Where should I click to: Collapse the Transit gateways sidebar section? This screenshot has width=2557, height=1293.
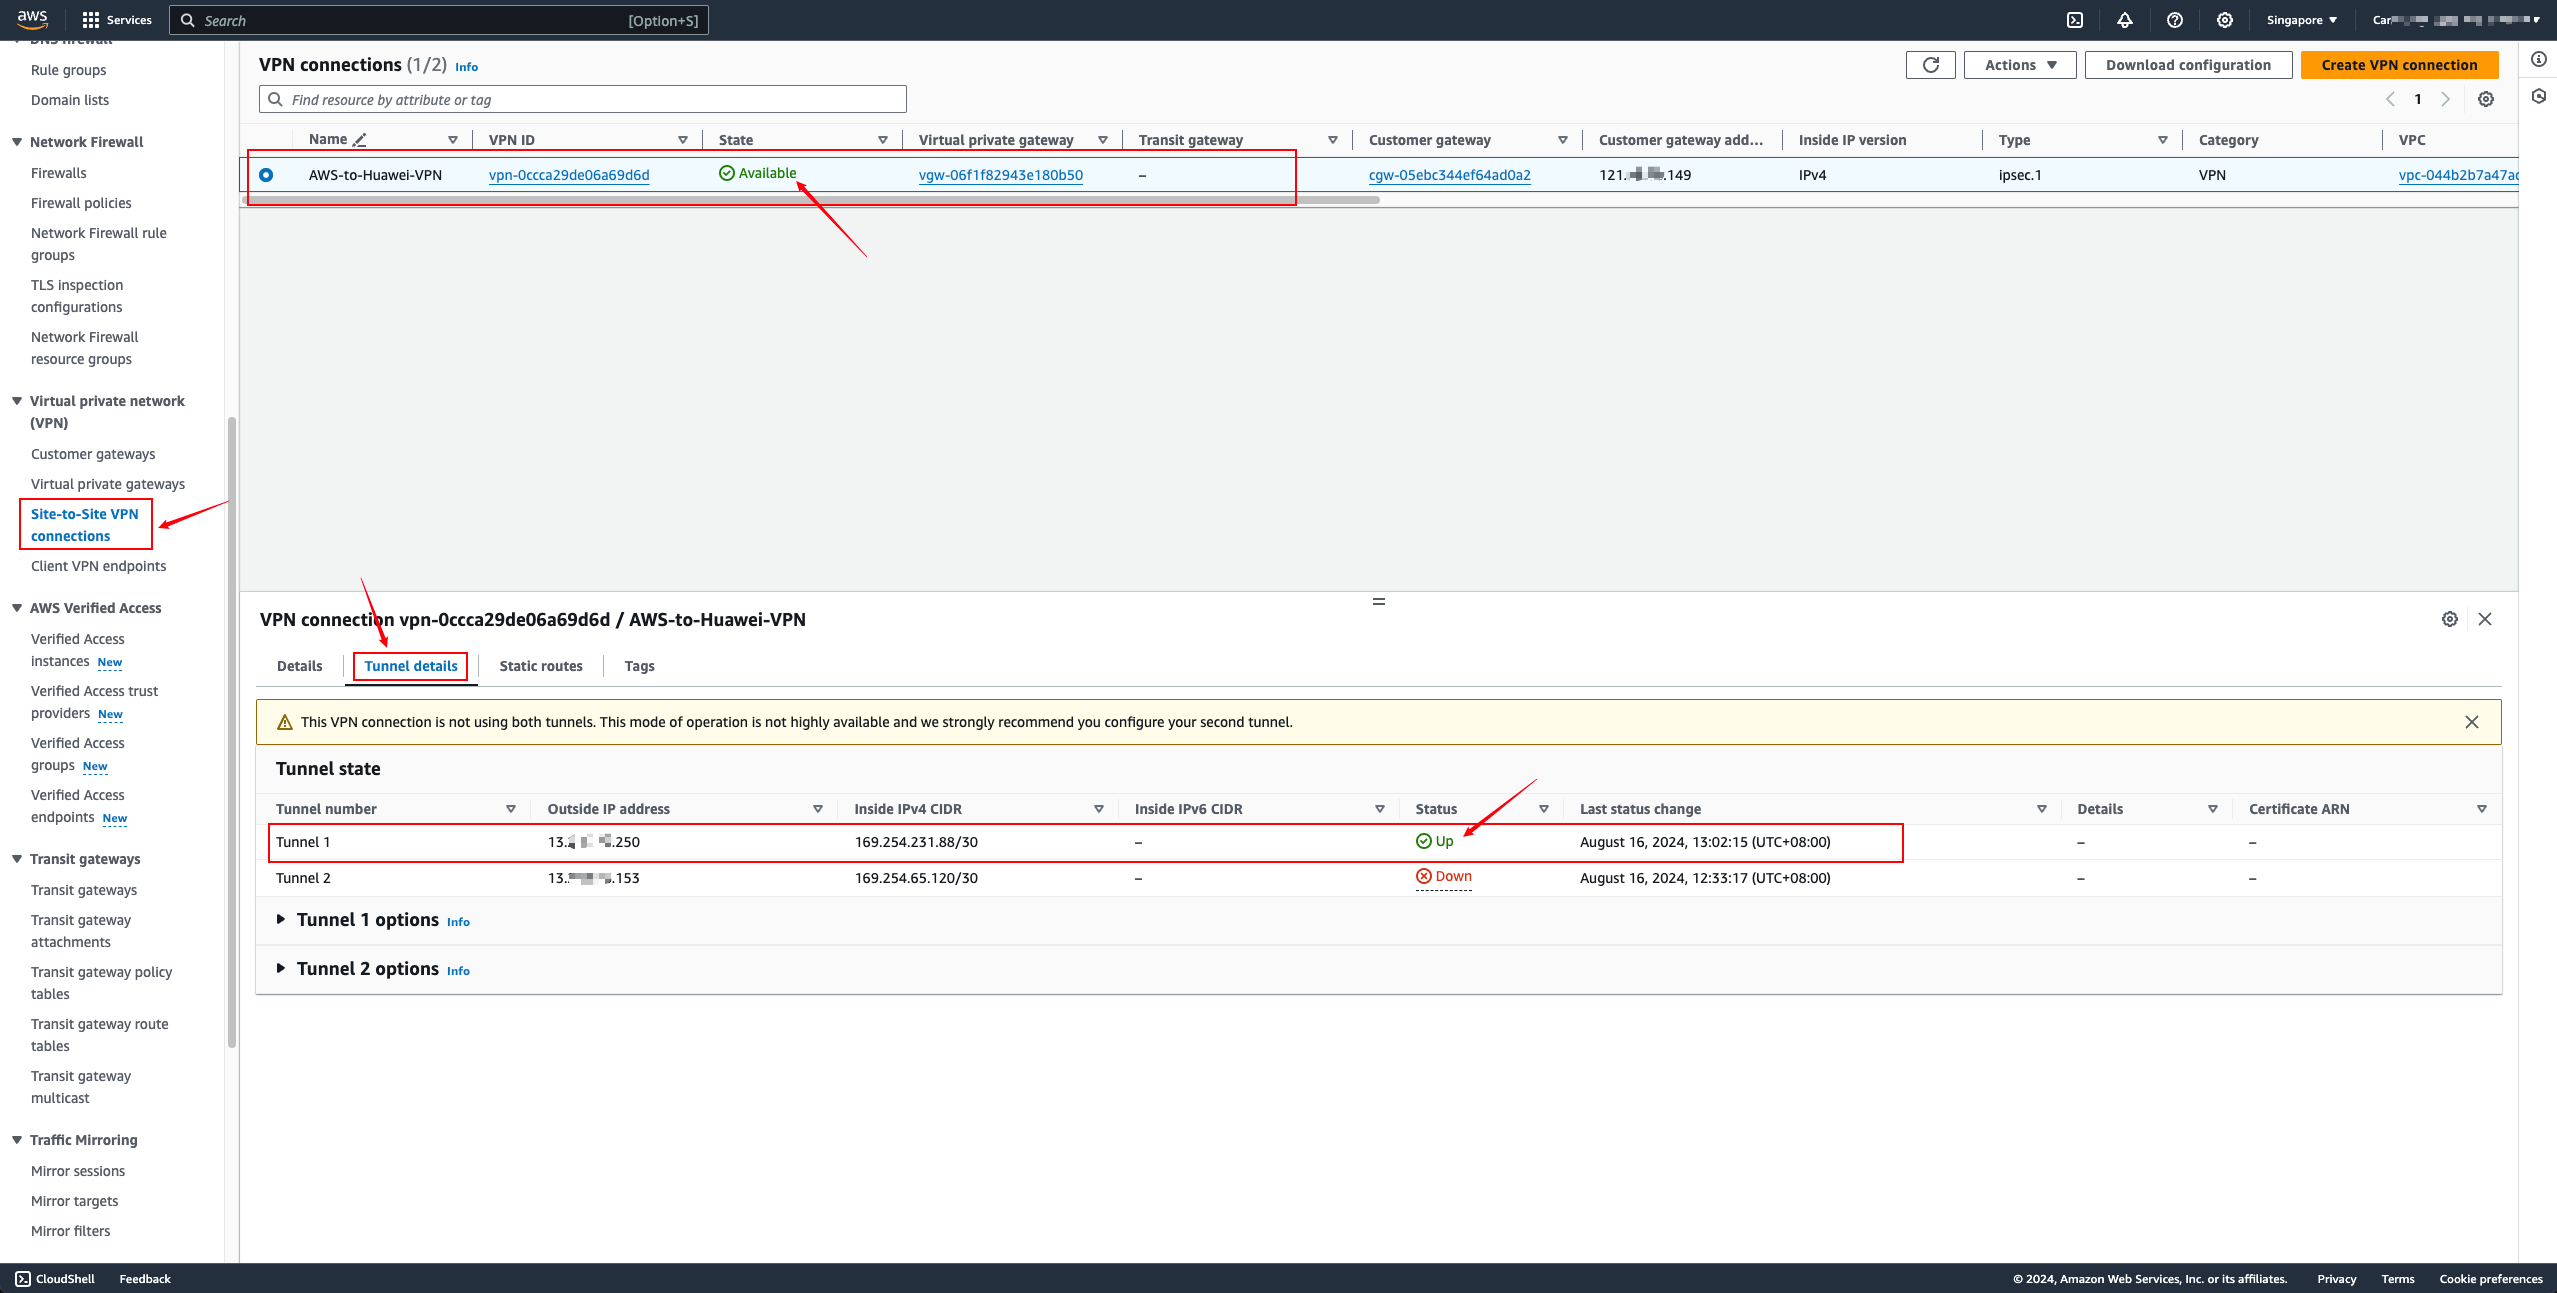(17, 859)
